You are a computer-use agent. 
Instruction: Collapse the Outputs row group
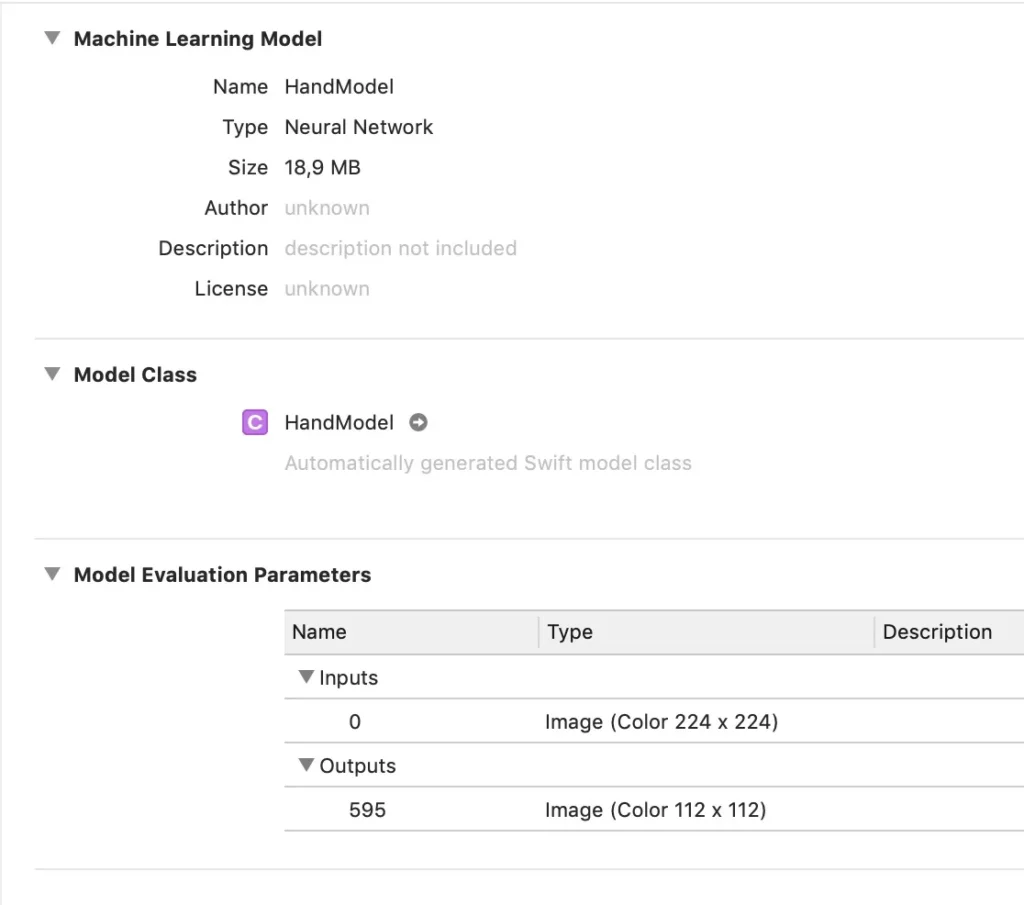point(306,765)
